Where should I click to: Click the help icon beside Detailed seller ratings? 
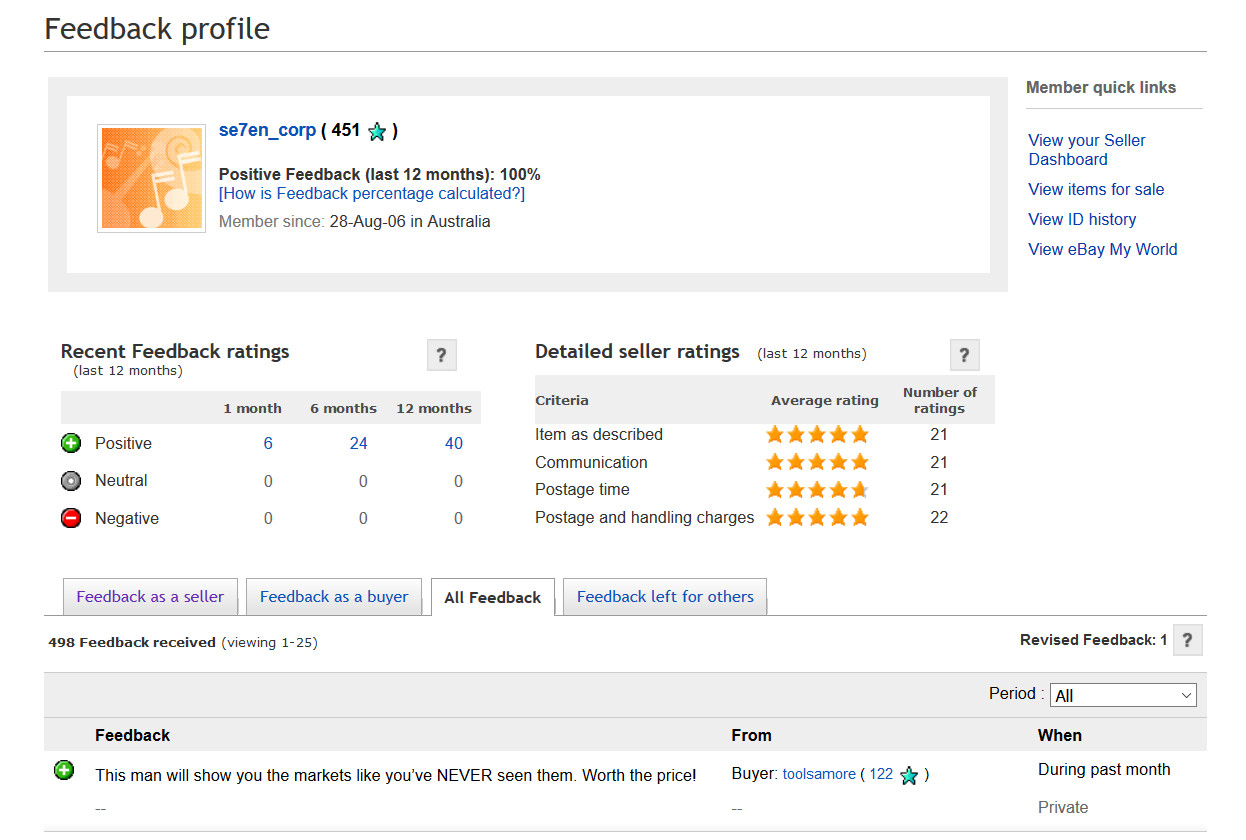(x=964, y=355)
